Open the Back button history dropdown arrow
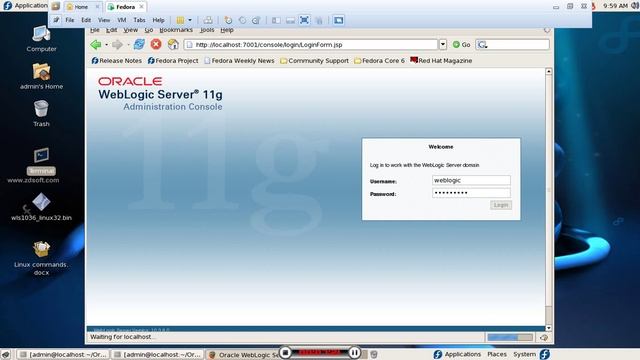Viewport: 640px width, 360px height. tap(107, 44)
